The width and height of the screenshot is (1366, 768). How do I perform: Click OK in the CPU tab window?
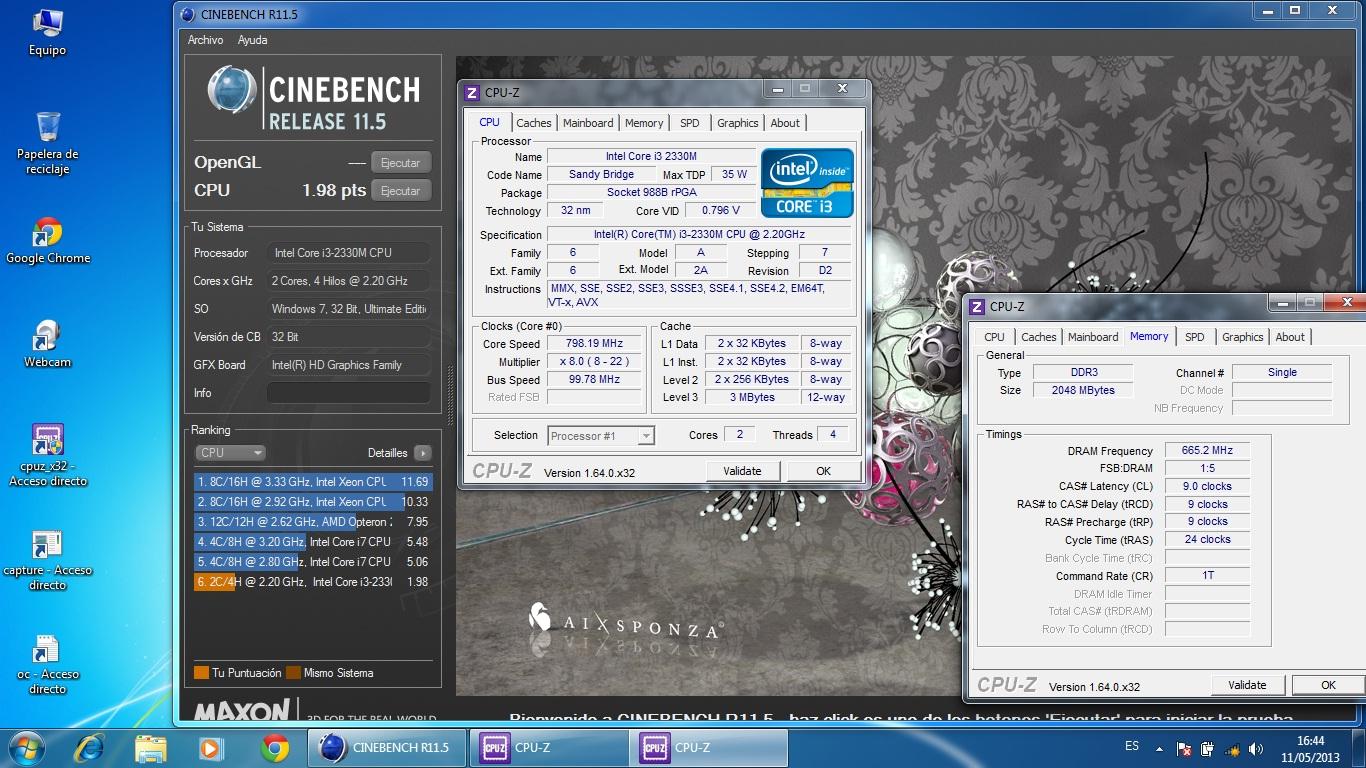(x=823, y=471)
